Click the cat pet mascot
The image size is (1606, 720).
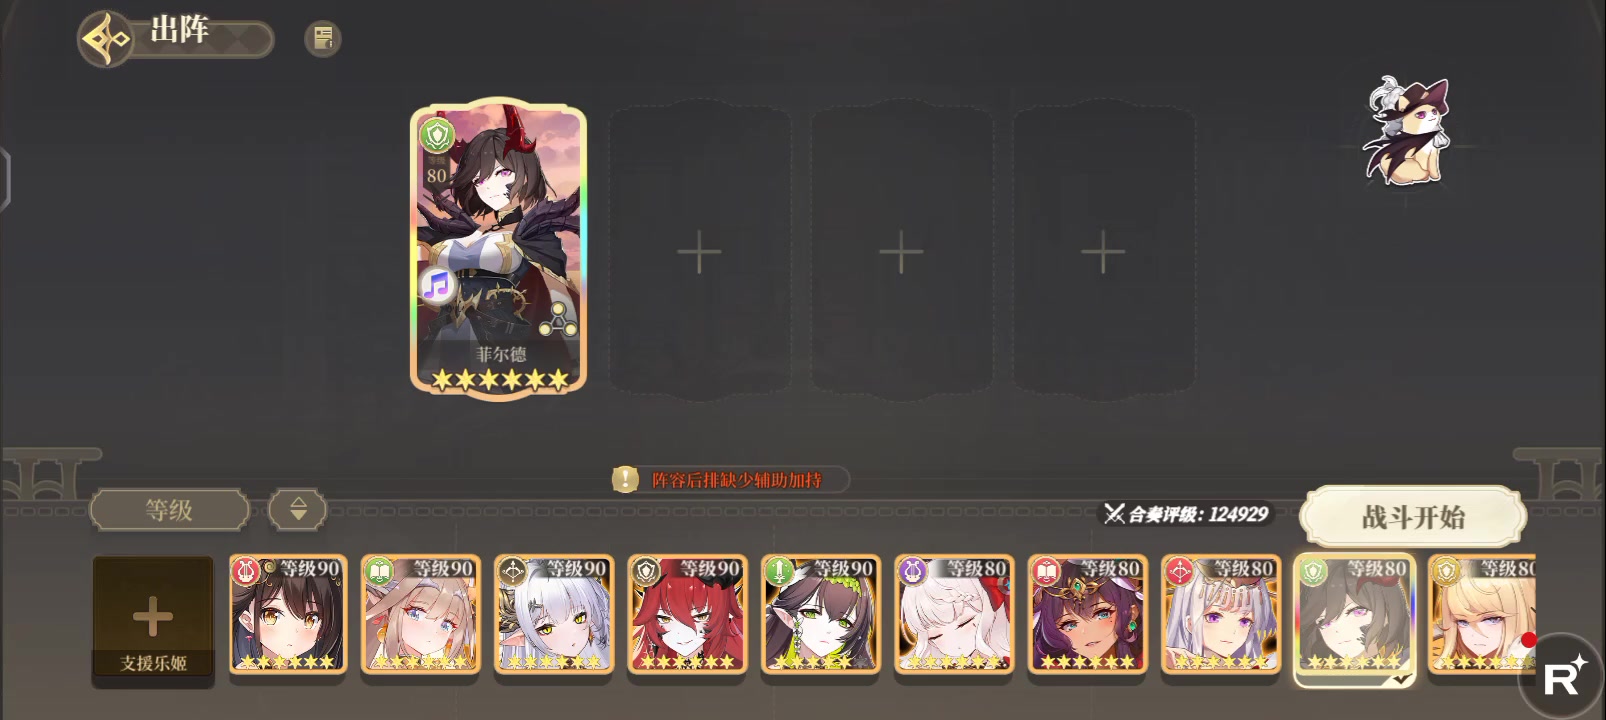click(1405, 131)
